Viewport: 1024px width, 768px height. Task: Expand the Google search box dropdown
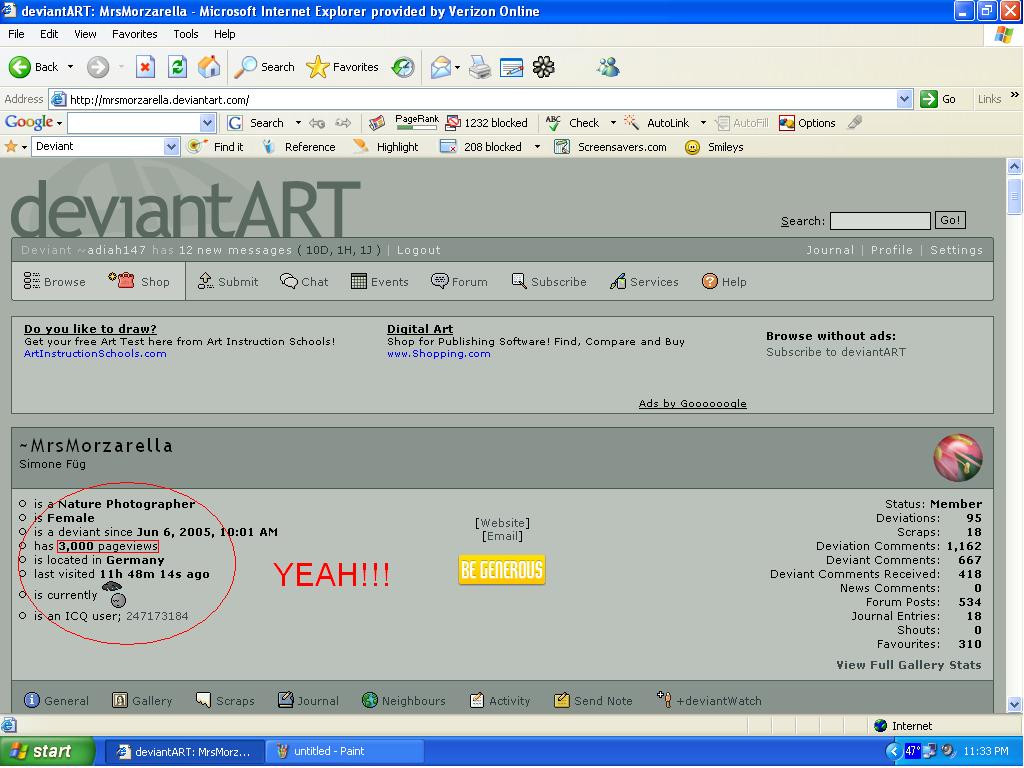[x=207, y=123]
